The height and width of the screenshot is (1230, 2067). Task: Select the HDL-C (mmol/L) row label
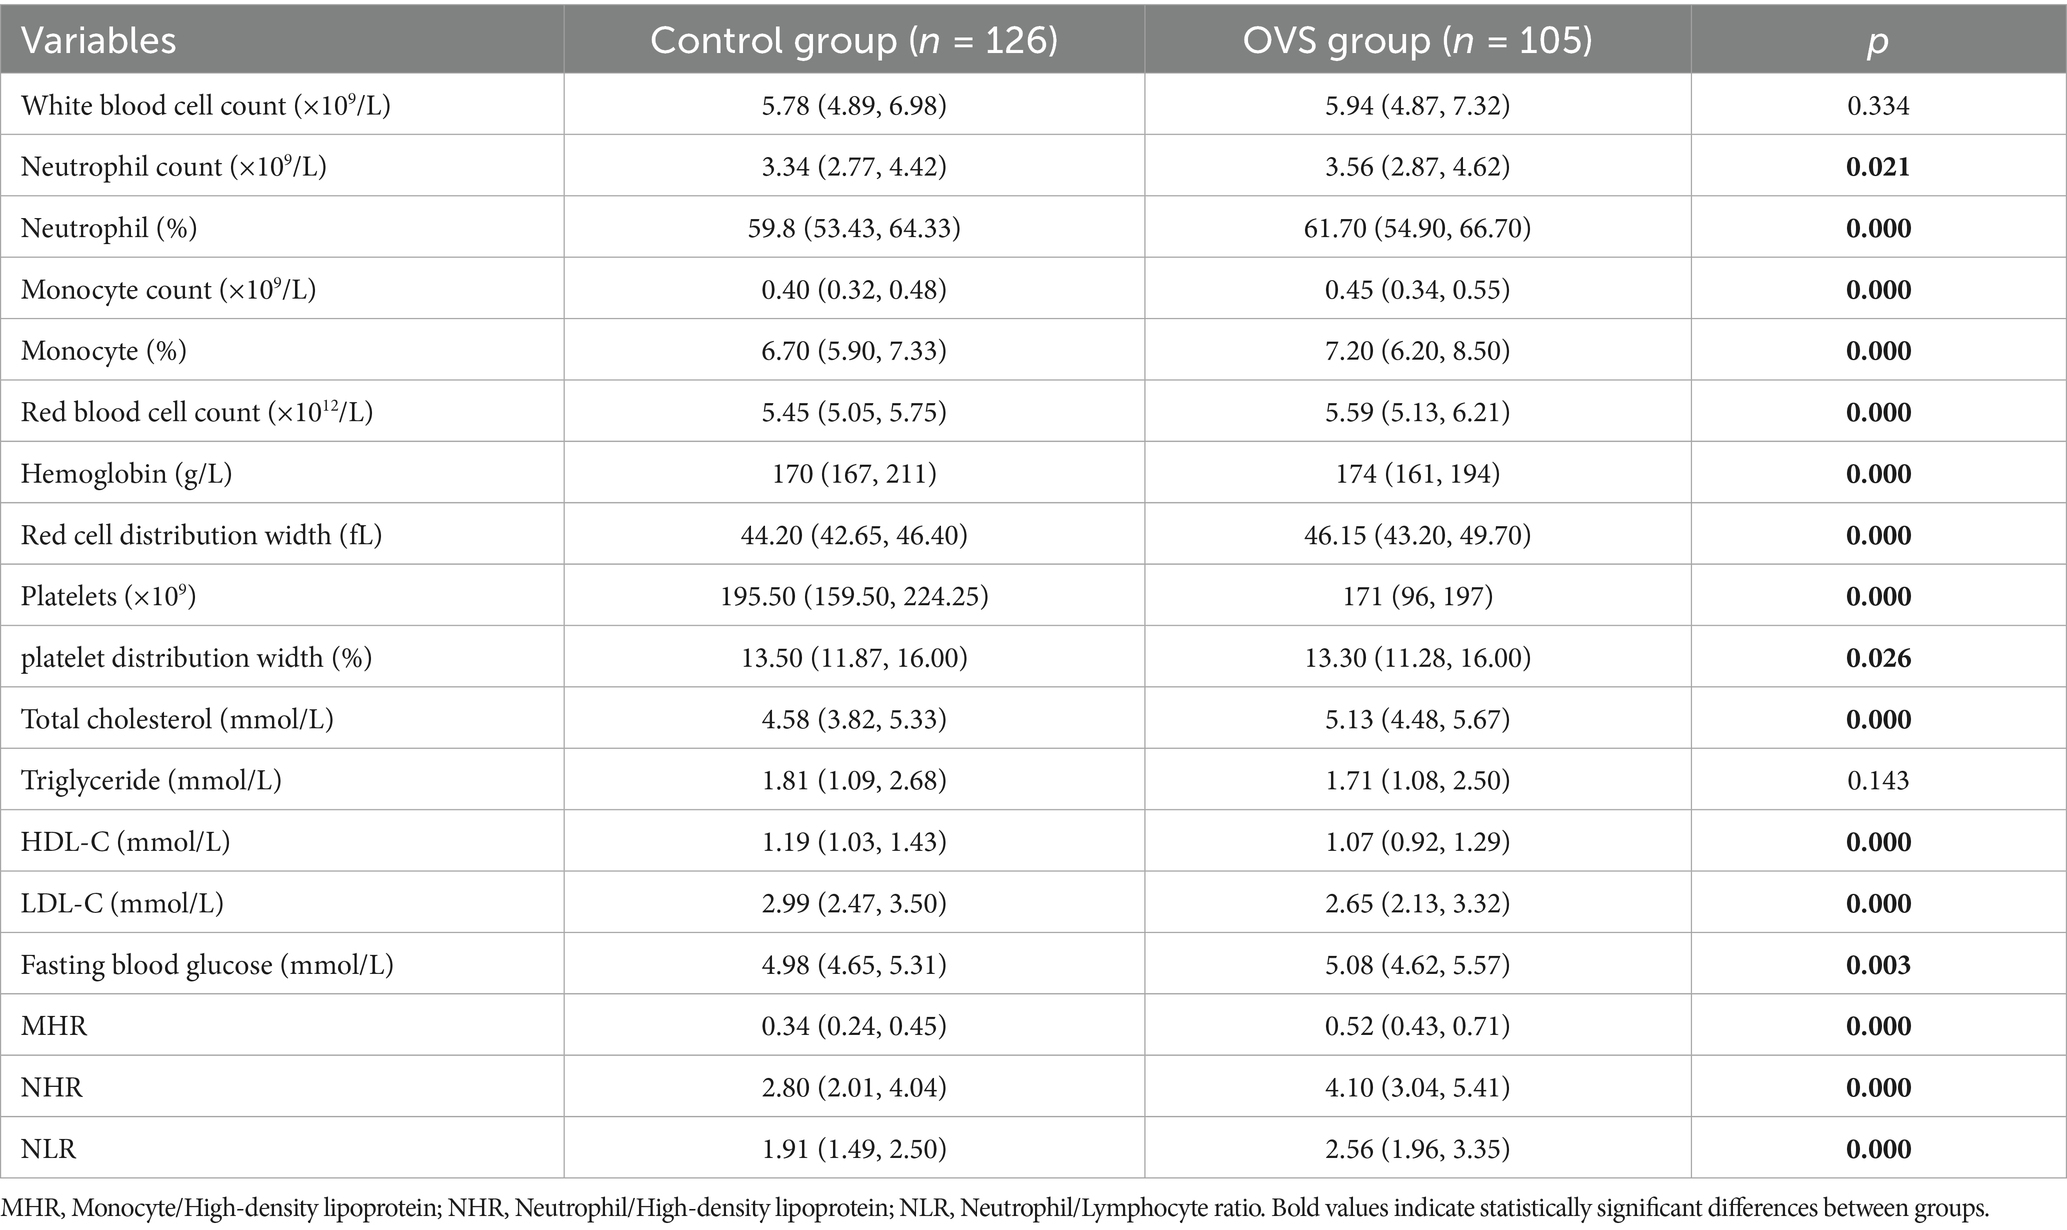(126, 842)
